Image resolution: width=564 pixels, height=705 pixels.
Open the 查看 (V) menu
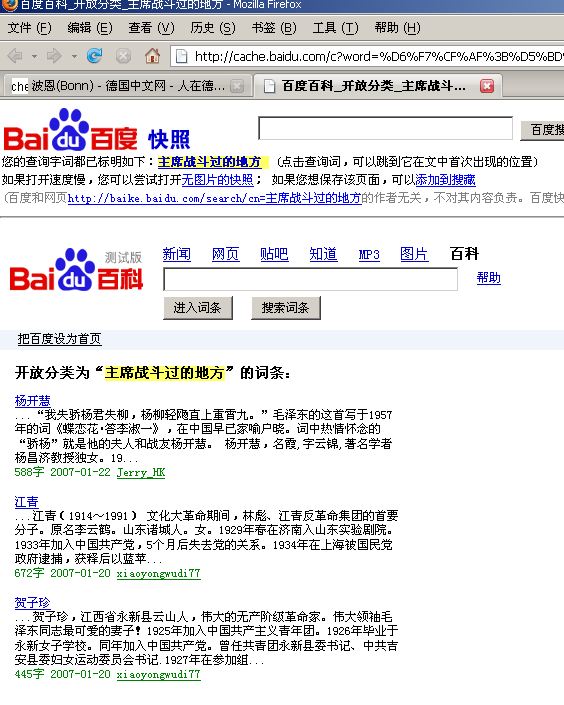[x=151, y=28]
